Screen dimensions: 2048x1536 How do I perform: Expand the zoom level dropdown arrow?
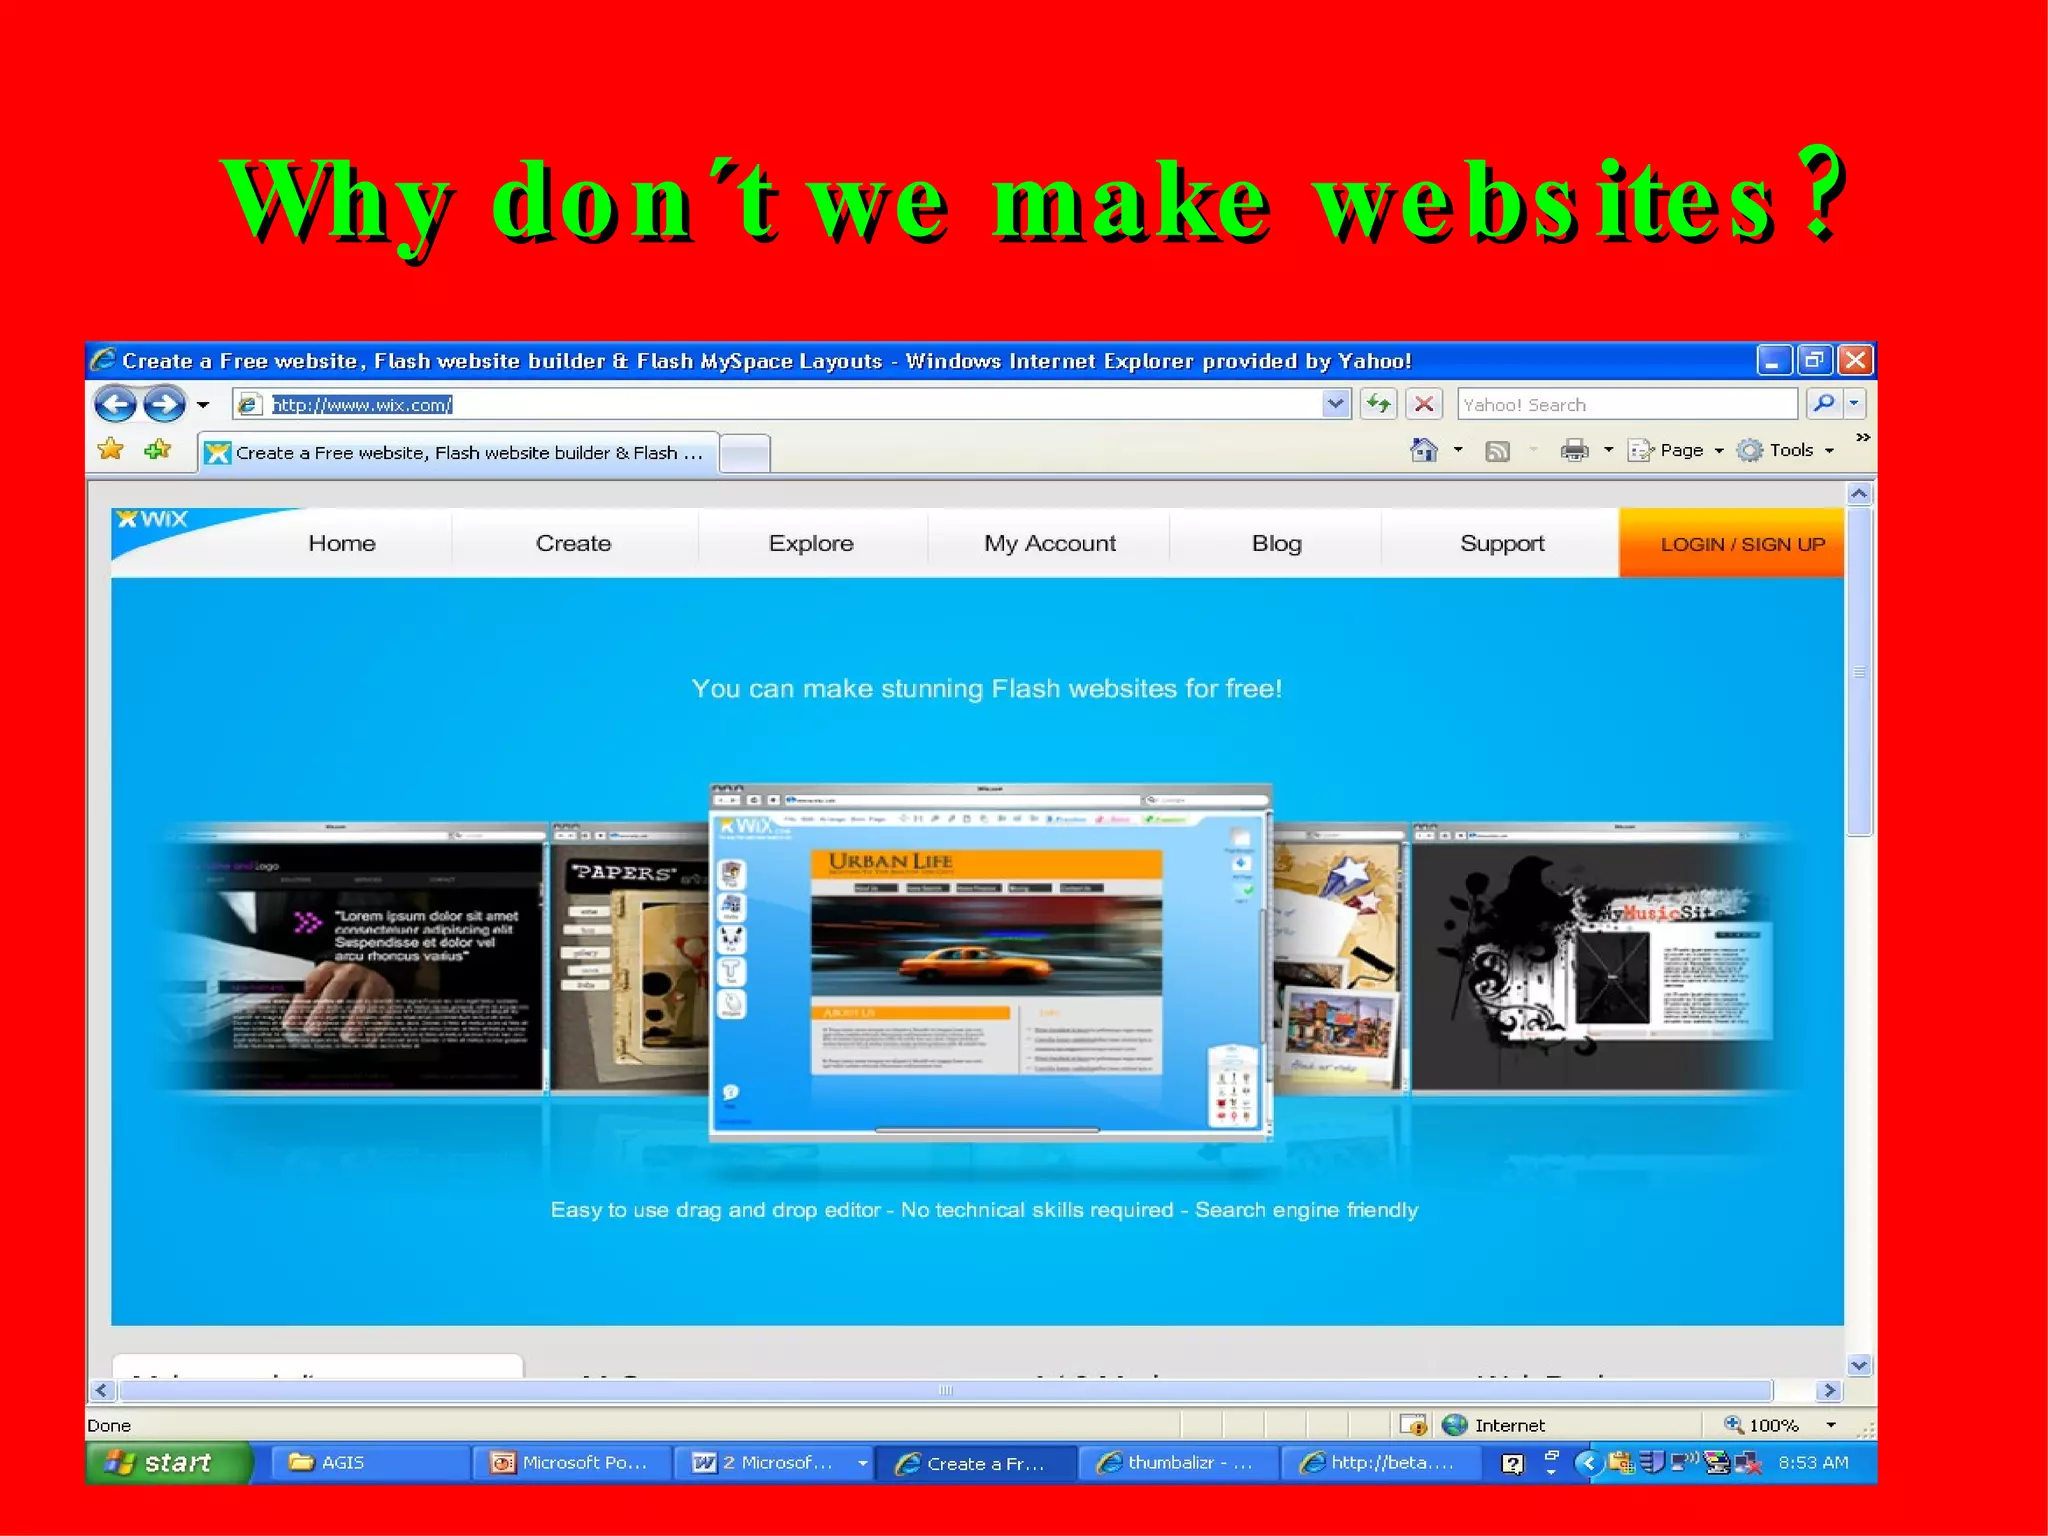click(1831, 1425)
